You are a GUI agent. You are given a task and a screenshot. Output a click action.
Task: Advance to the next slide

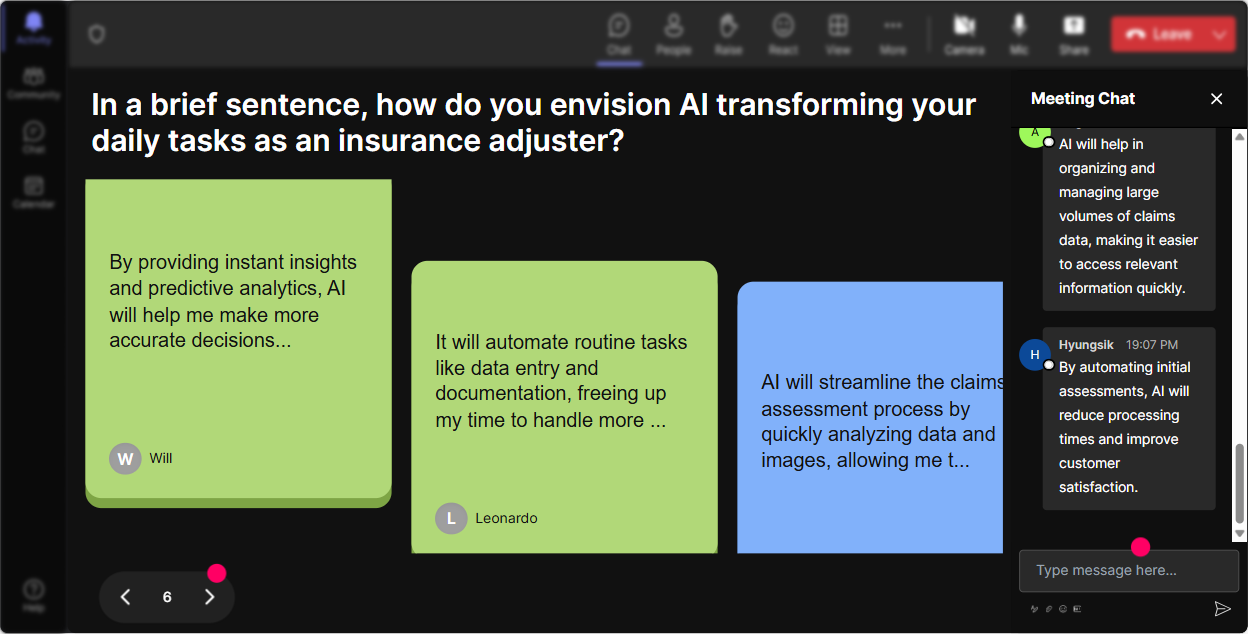pyautogui.click(x=209, y=597)
